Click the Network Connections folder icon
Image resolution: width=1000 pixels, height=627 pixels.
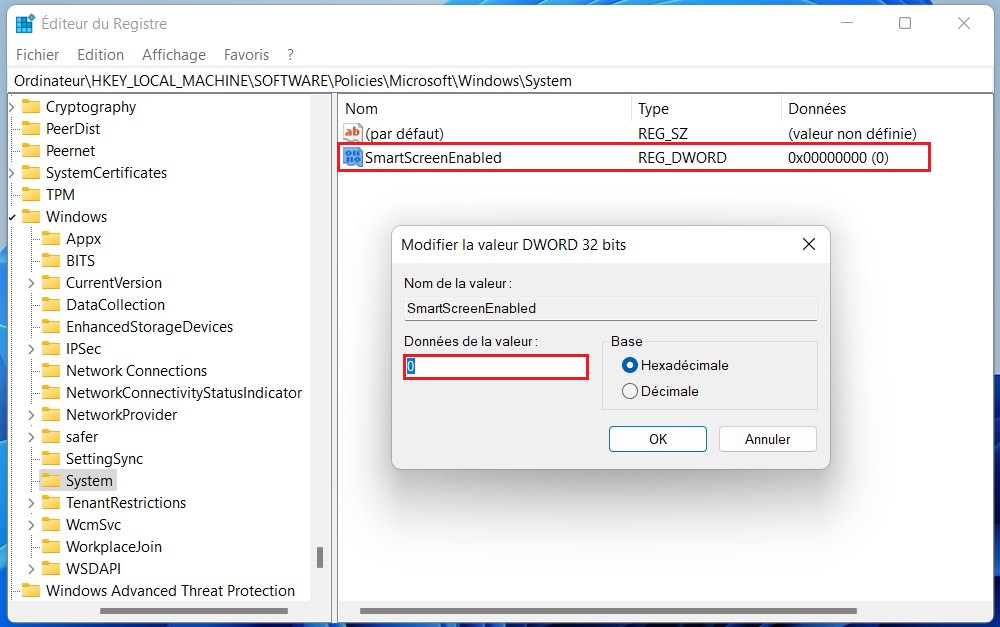coord(51,371)
